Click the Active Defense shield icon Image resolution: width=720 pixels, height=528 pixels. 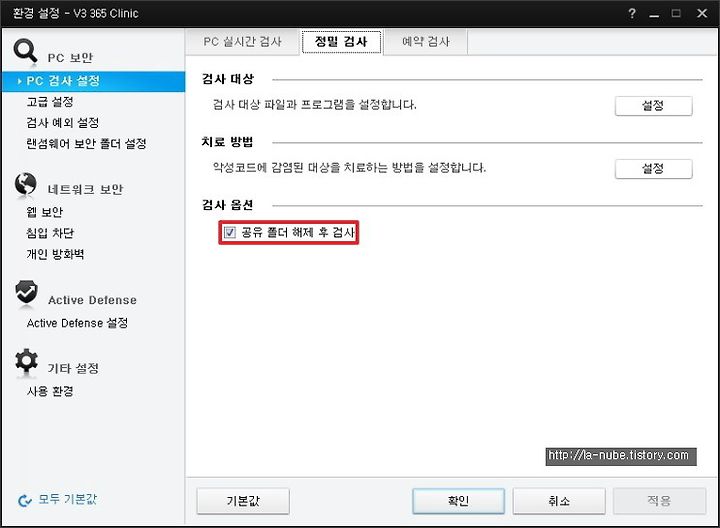pyautogui.click(x=26, y=292)
